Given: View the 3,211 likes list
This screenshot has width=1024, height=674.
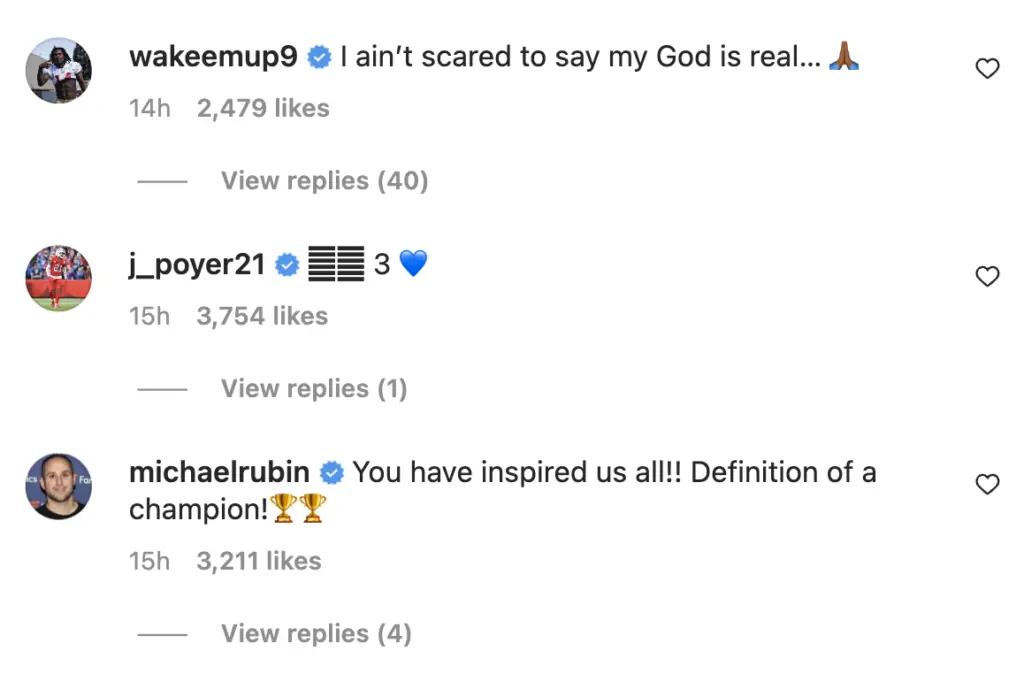Looking at the screenshot, I should pyautogui.click(x=259, y=561).
